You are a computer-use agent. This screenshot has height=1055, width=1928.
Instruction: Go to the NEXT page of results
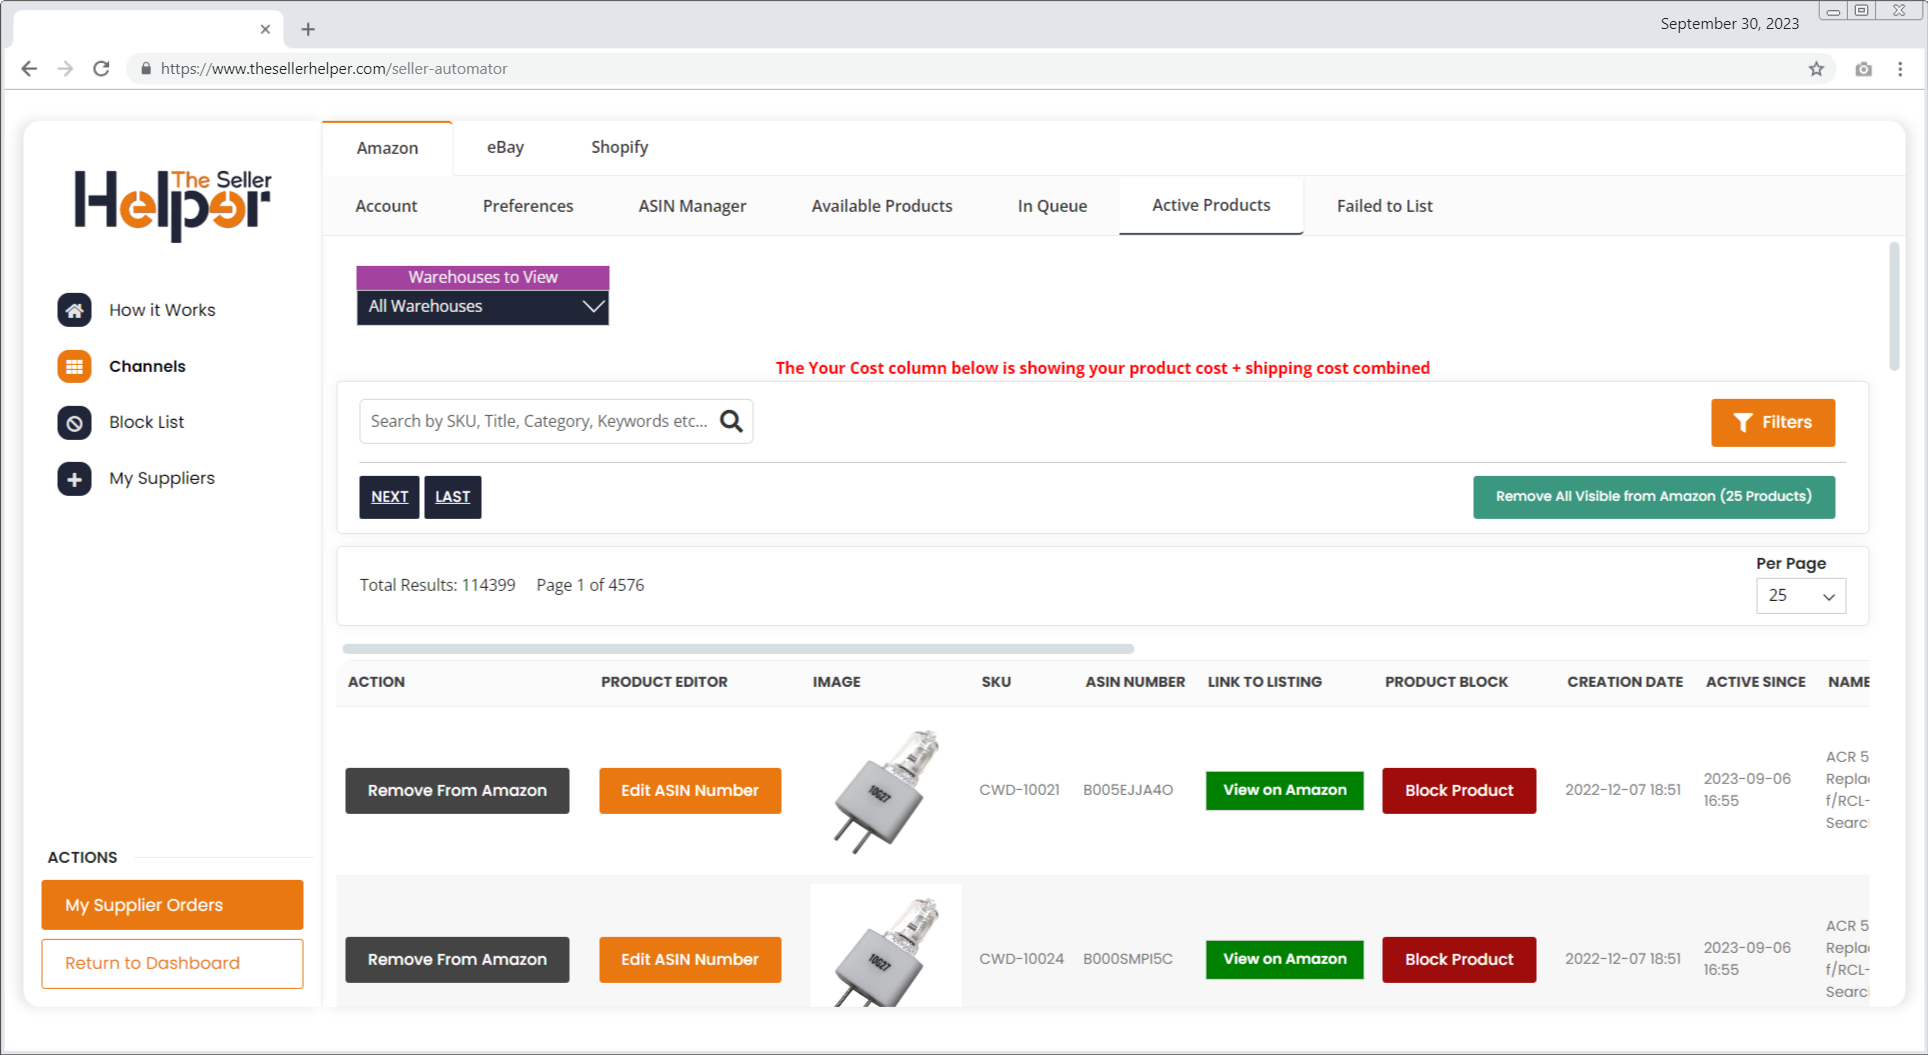tap(389, 497)
